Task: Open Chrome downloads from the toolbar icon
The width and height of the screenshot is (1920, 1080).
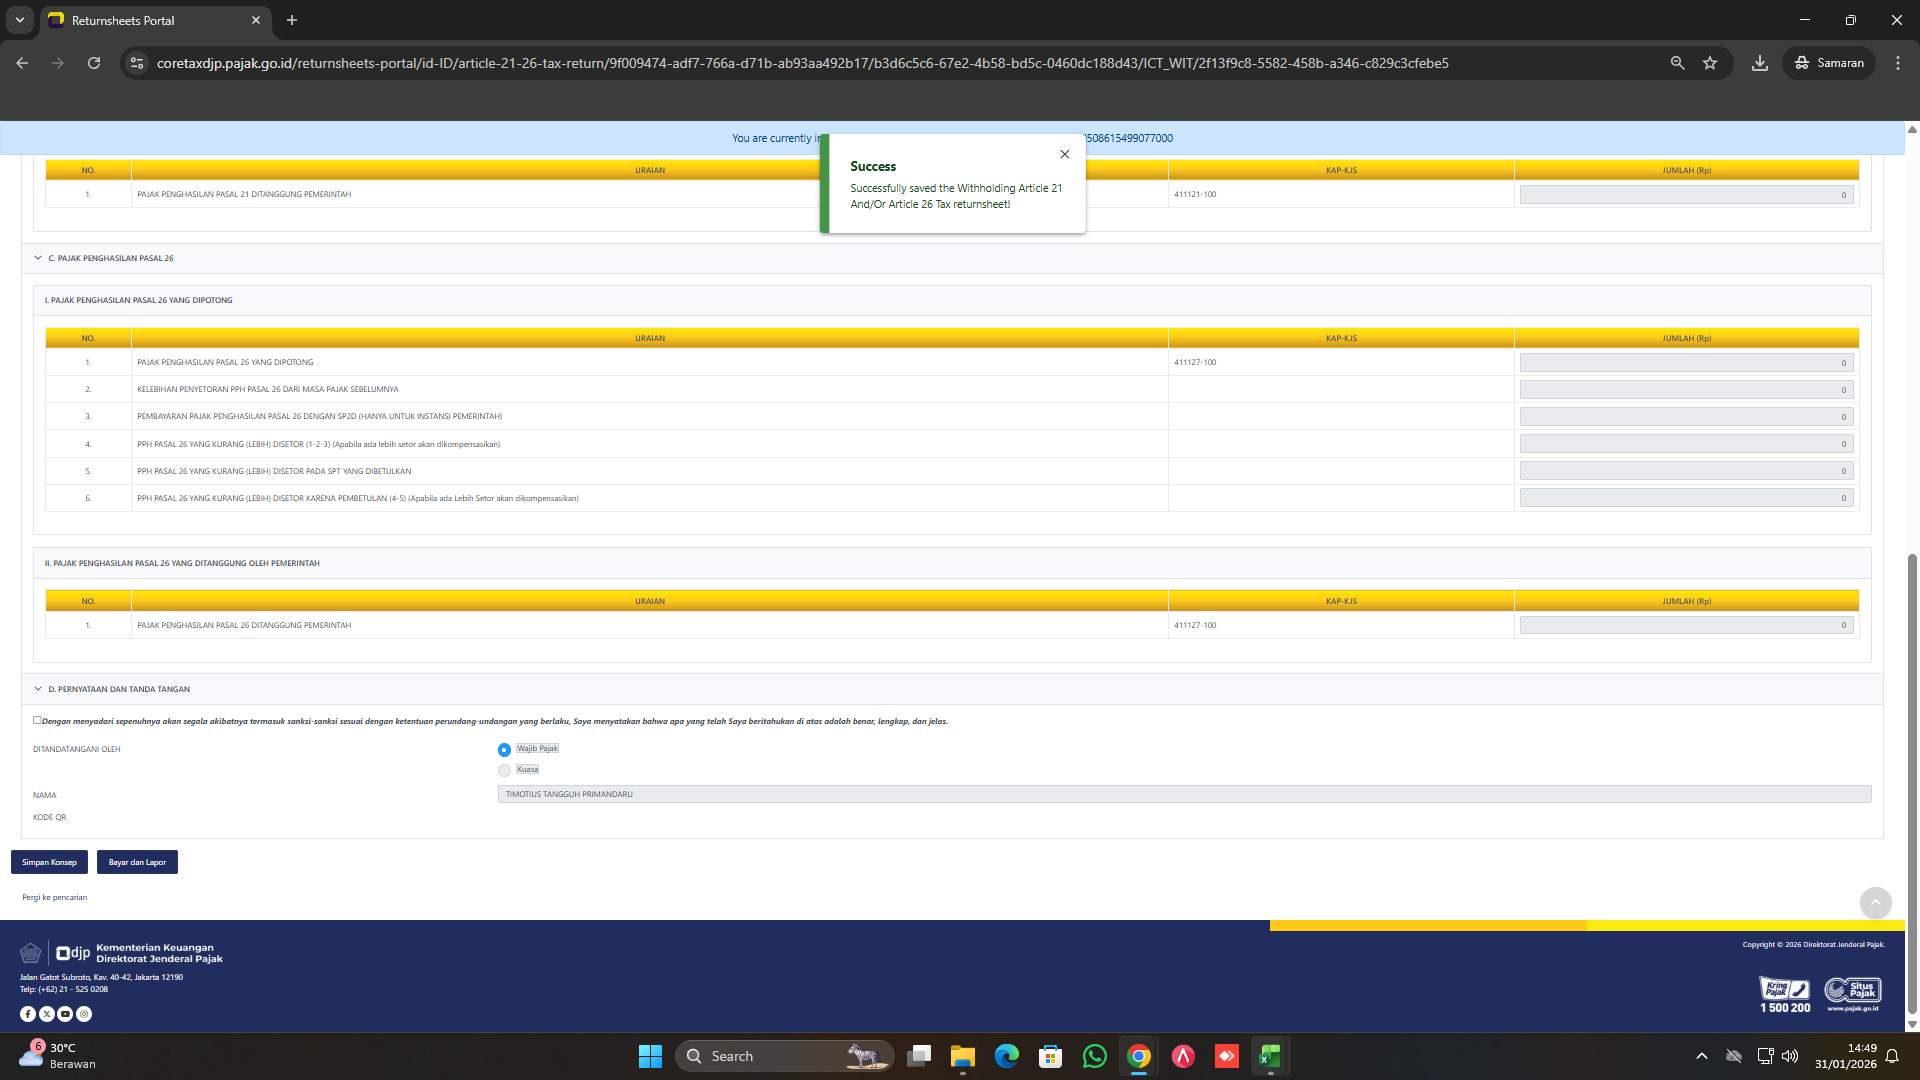Action: [1759, 62]
